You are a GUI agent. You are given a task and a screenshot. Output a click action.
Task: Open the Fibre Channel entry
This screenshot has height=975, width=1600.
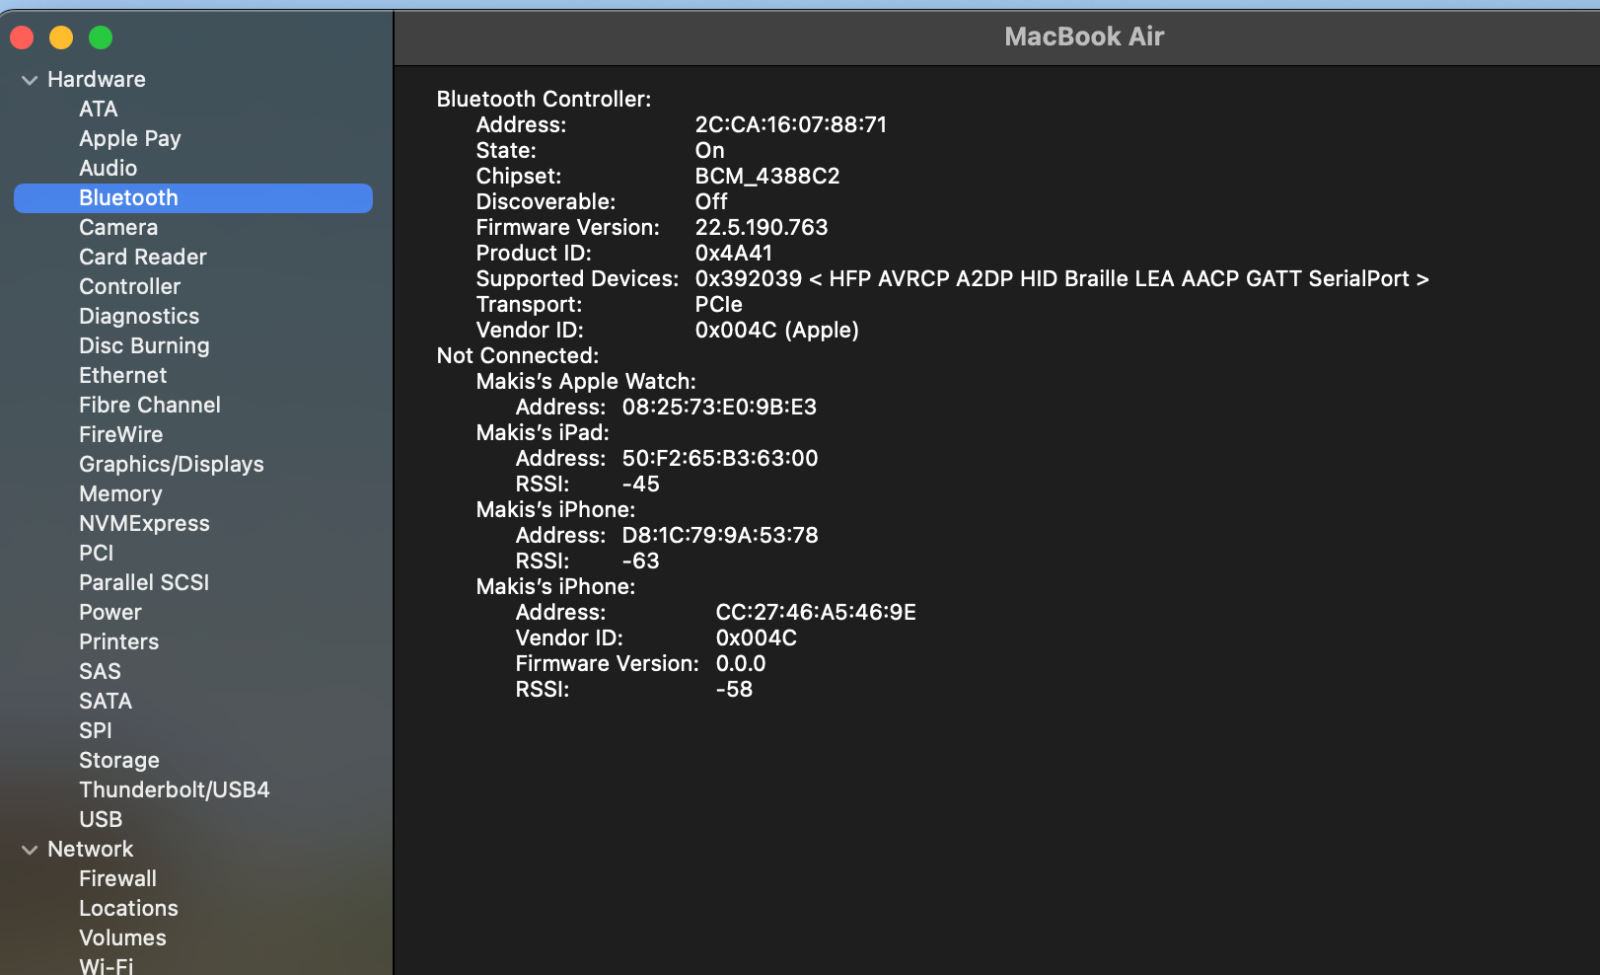(x=150, y=405)
